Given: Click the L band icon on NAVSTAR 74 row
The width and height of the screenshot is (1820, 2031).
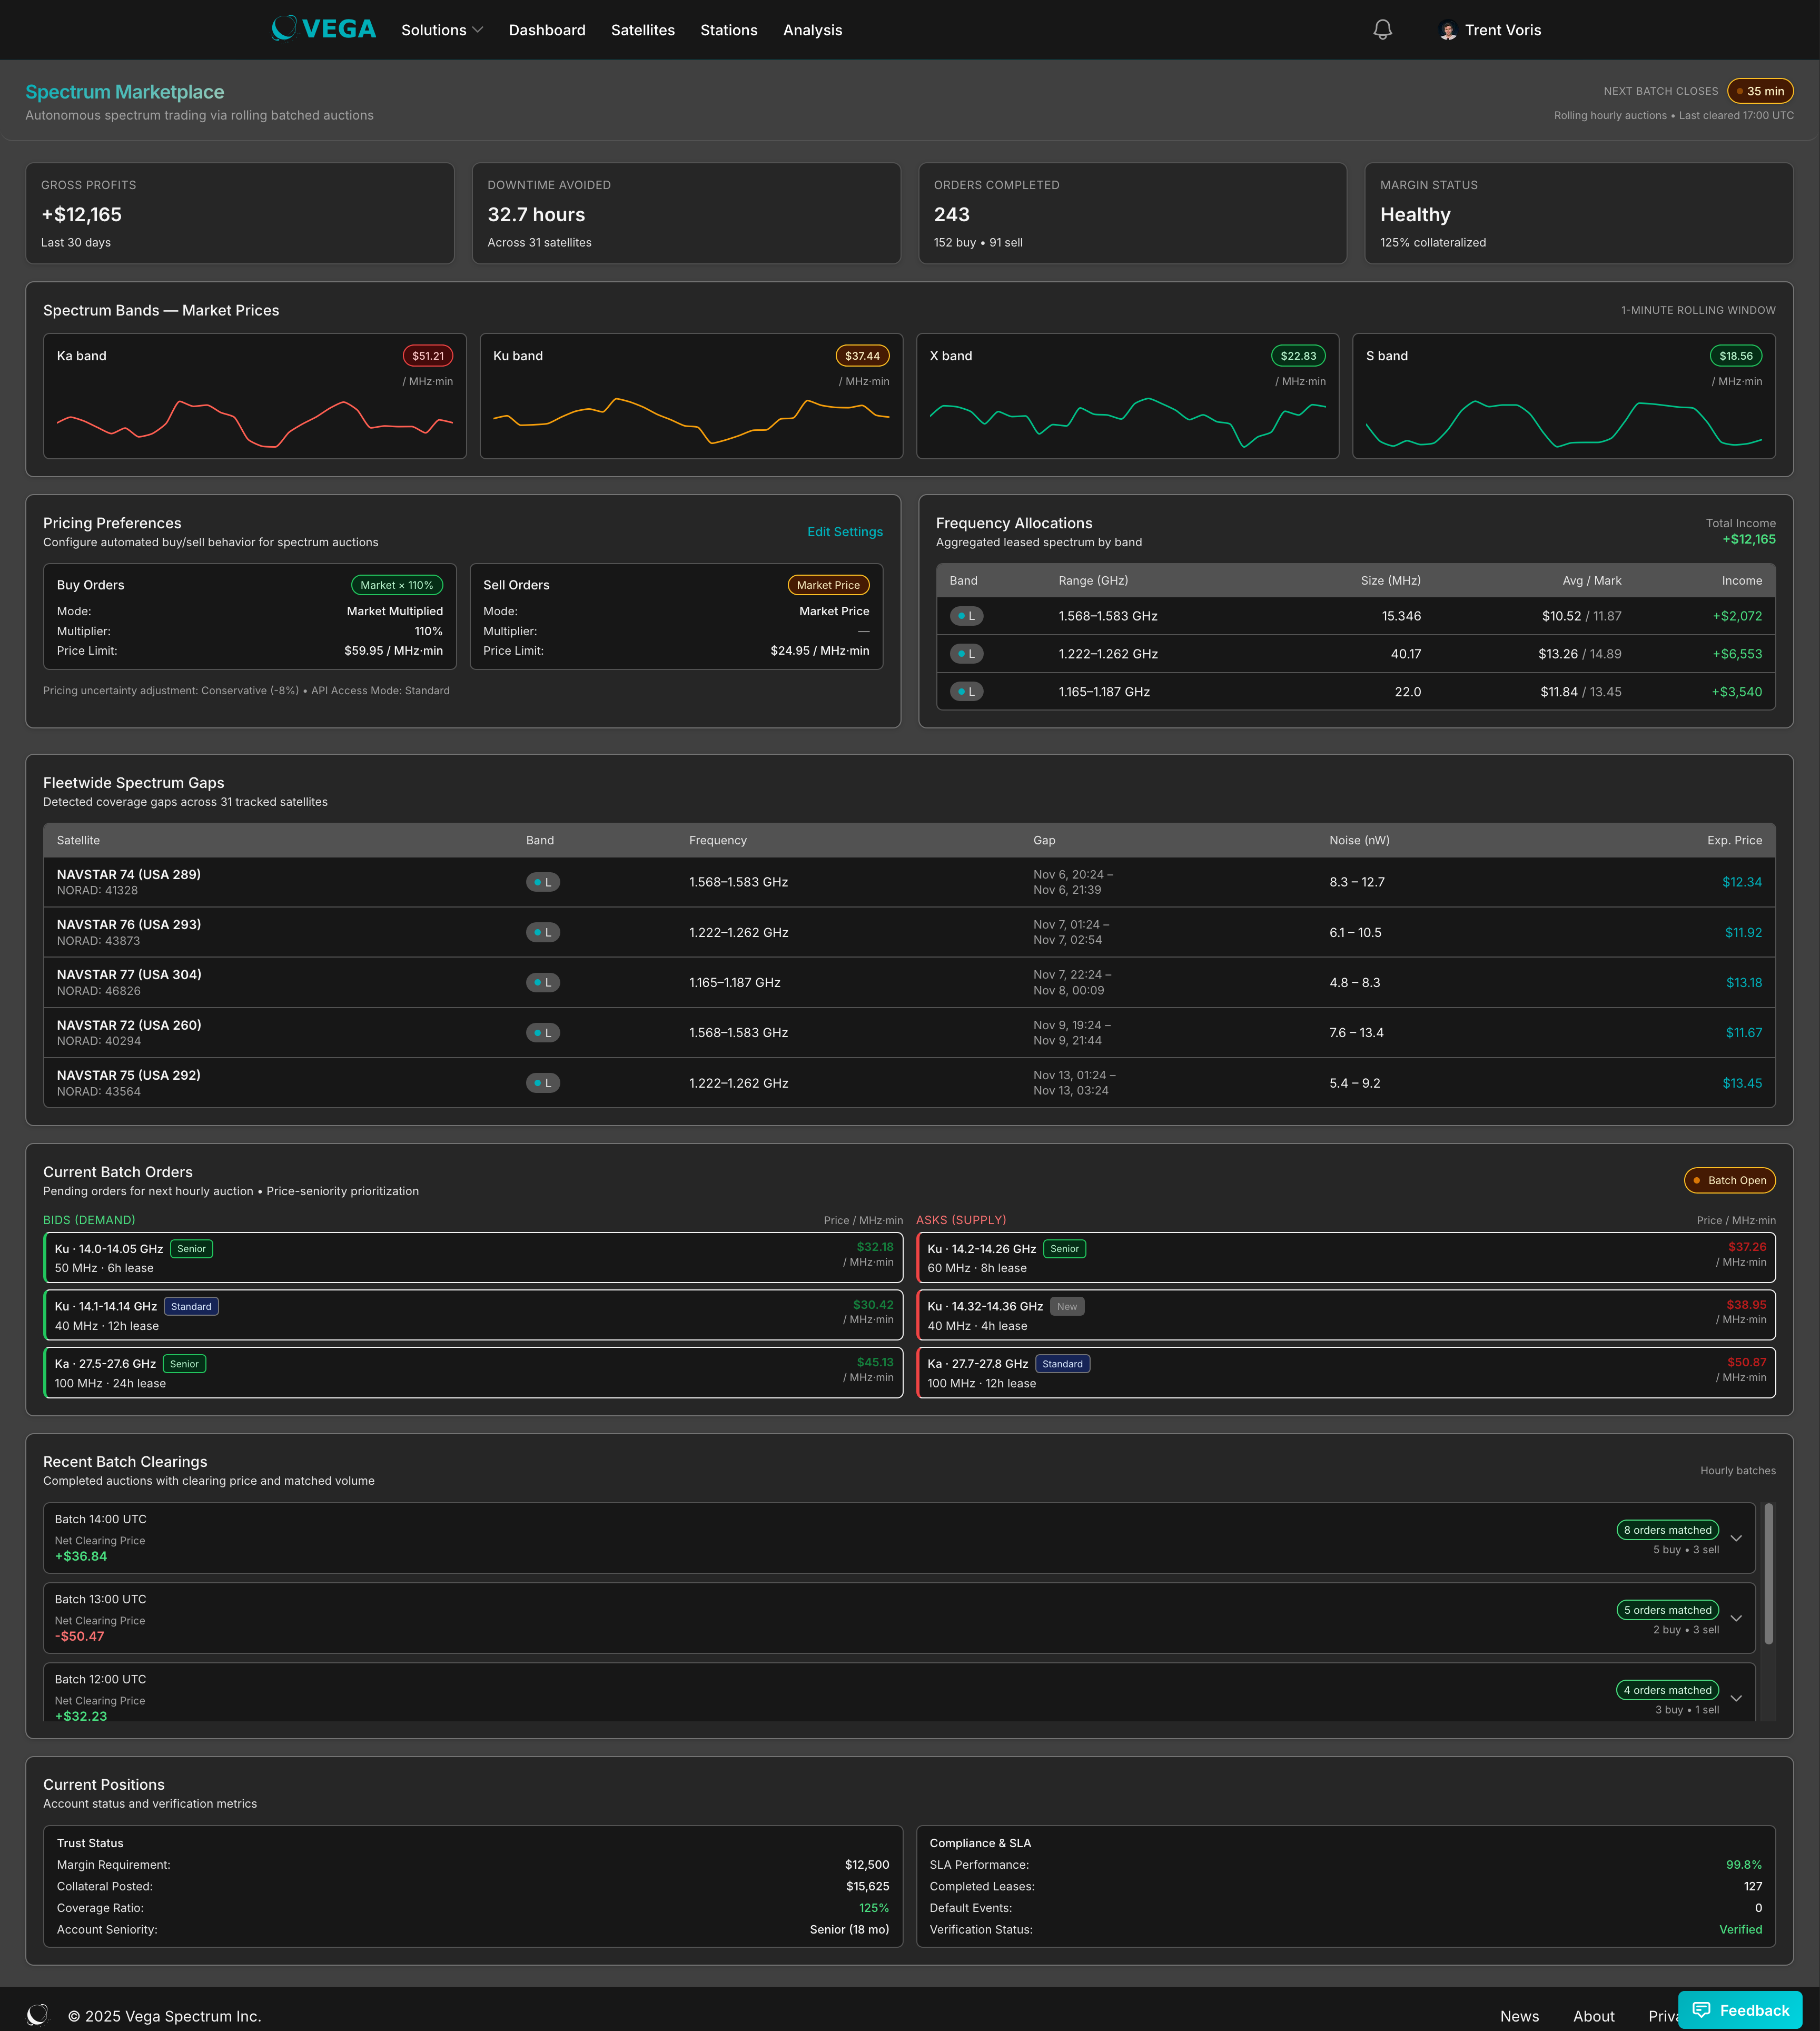Looking at the screenshot, I should 543,881.
